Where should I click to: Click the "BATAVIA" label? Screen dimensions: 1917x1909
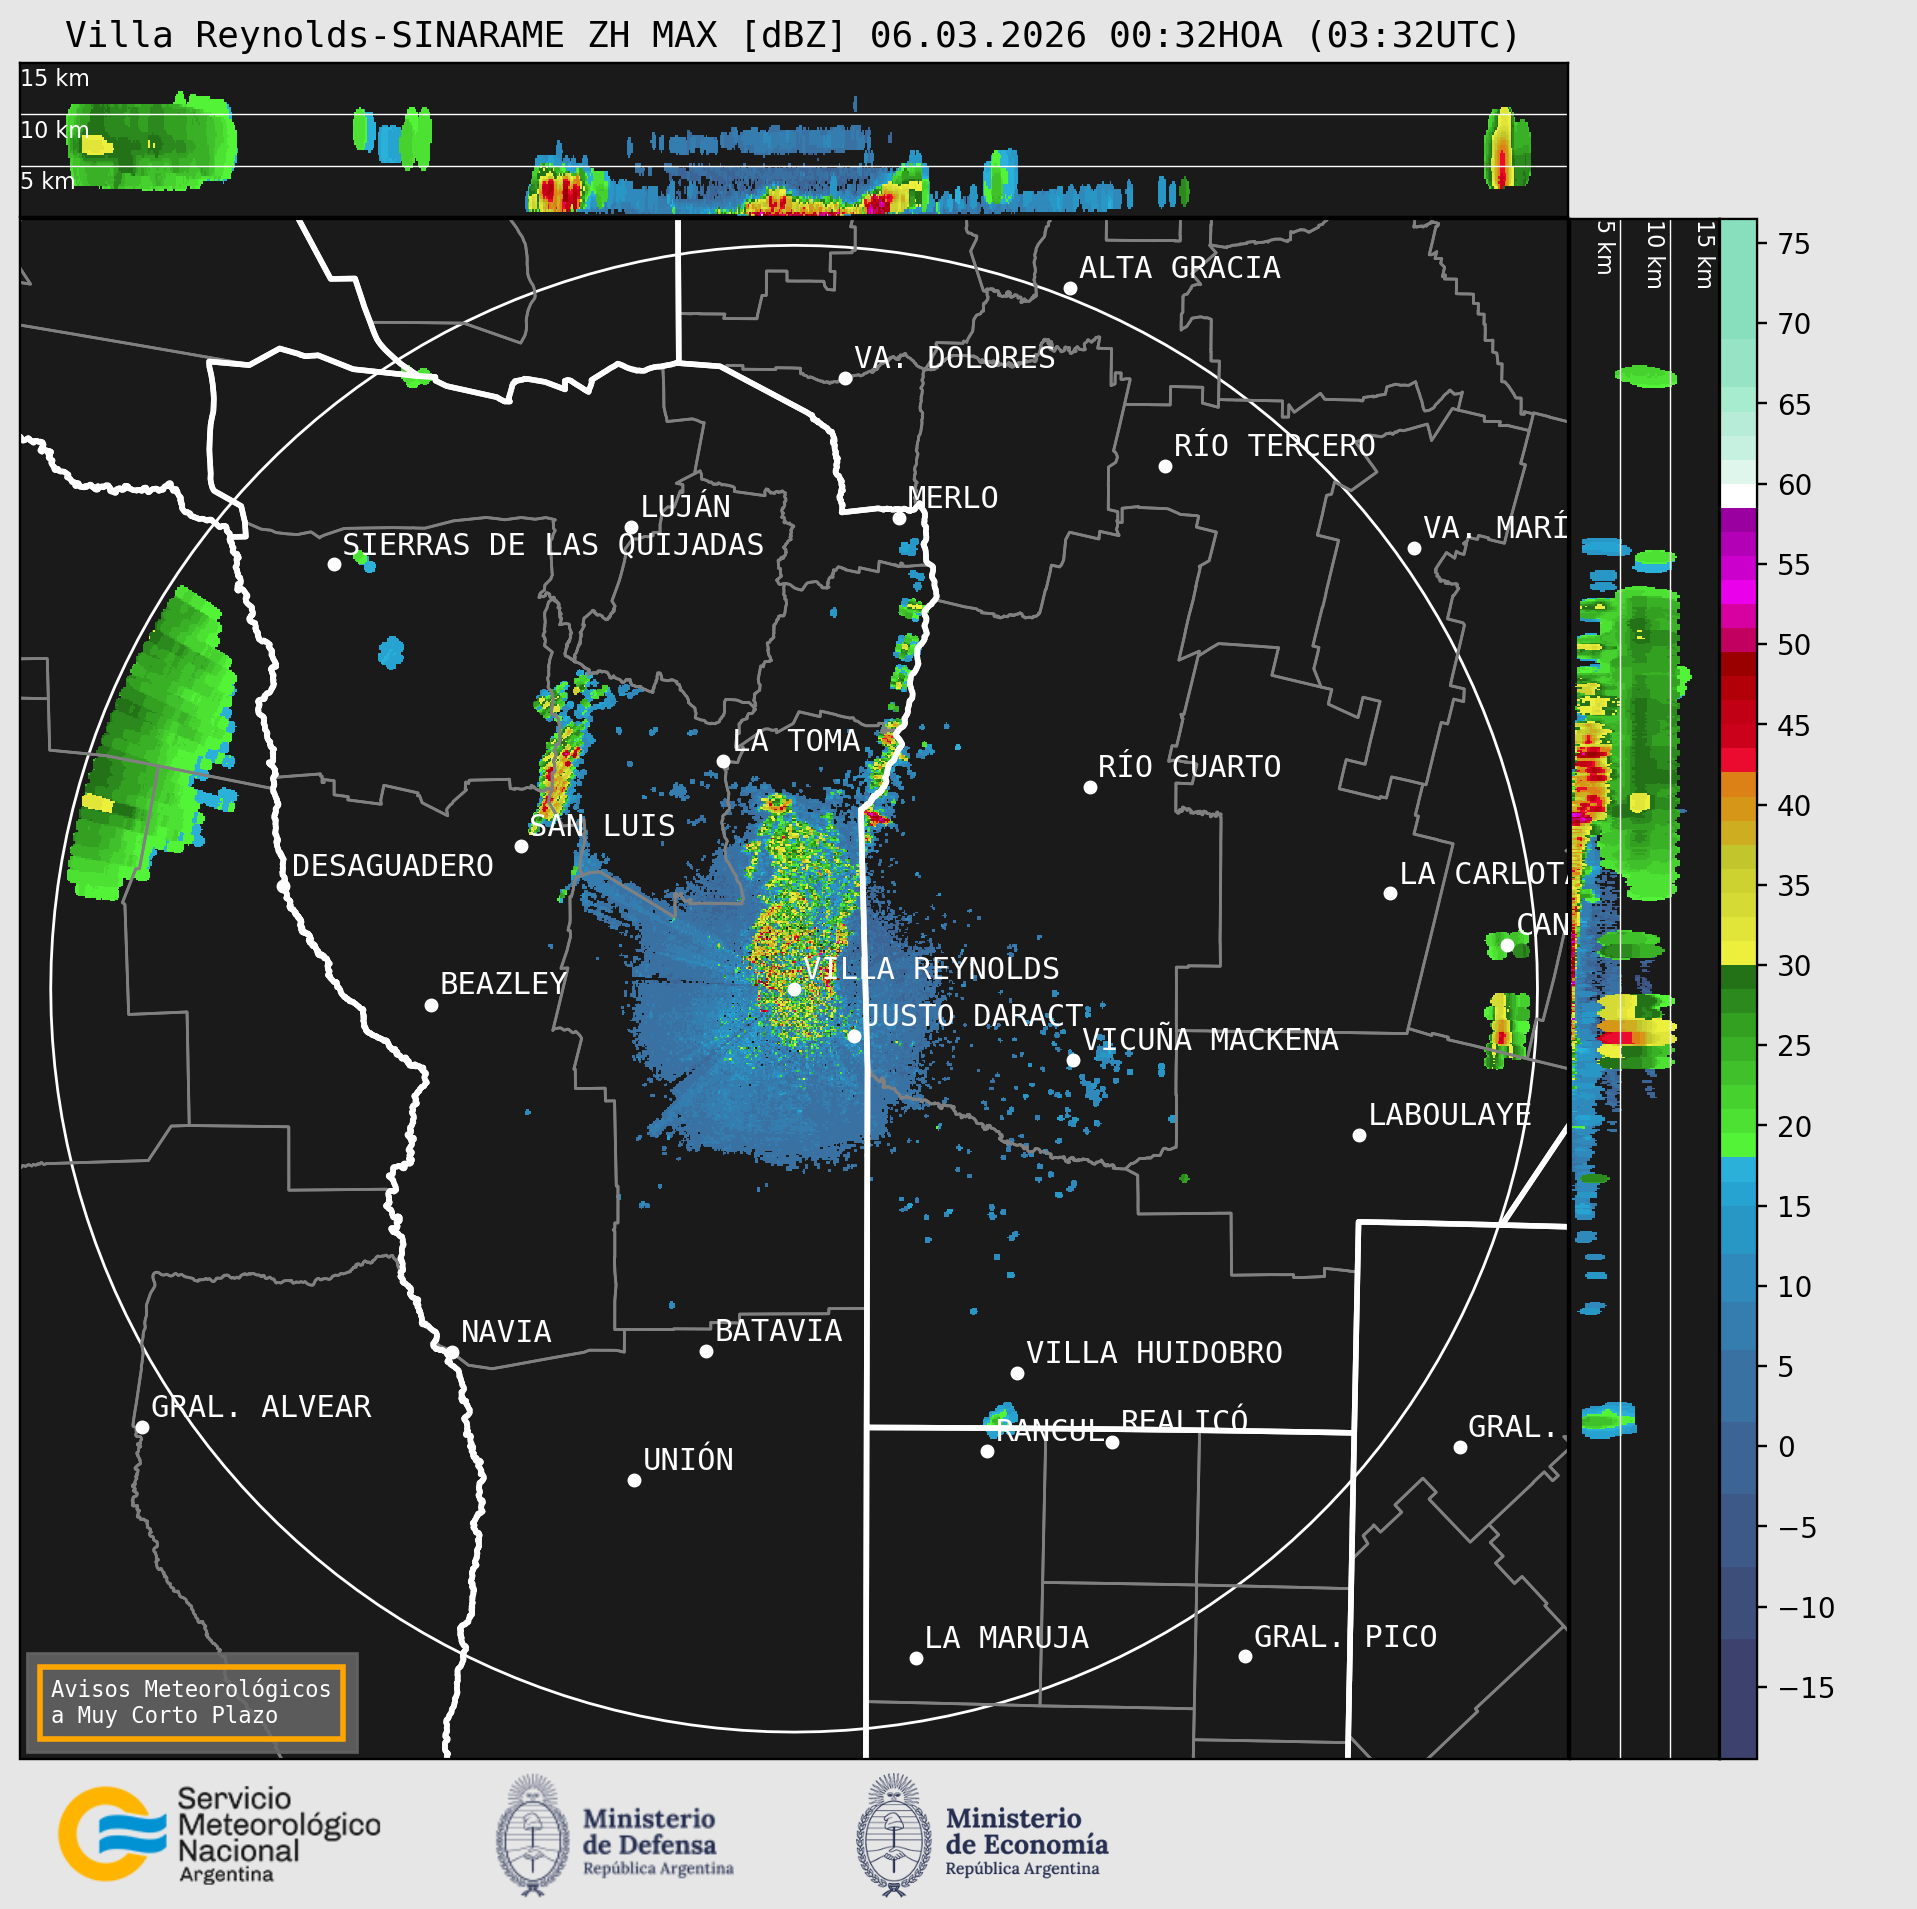779,1331
